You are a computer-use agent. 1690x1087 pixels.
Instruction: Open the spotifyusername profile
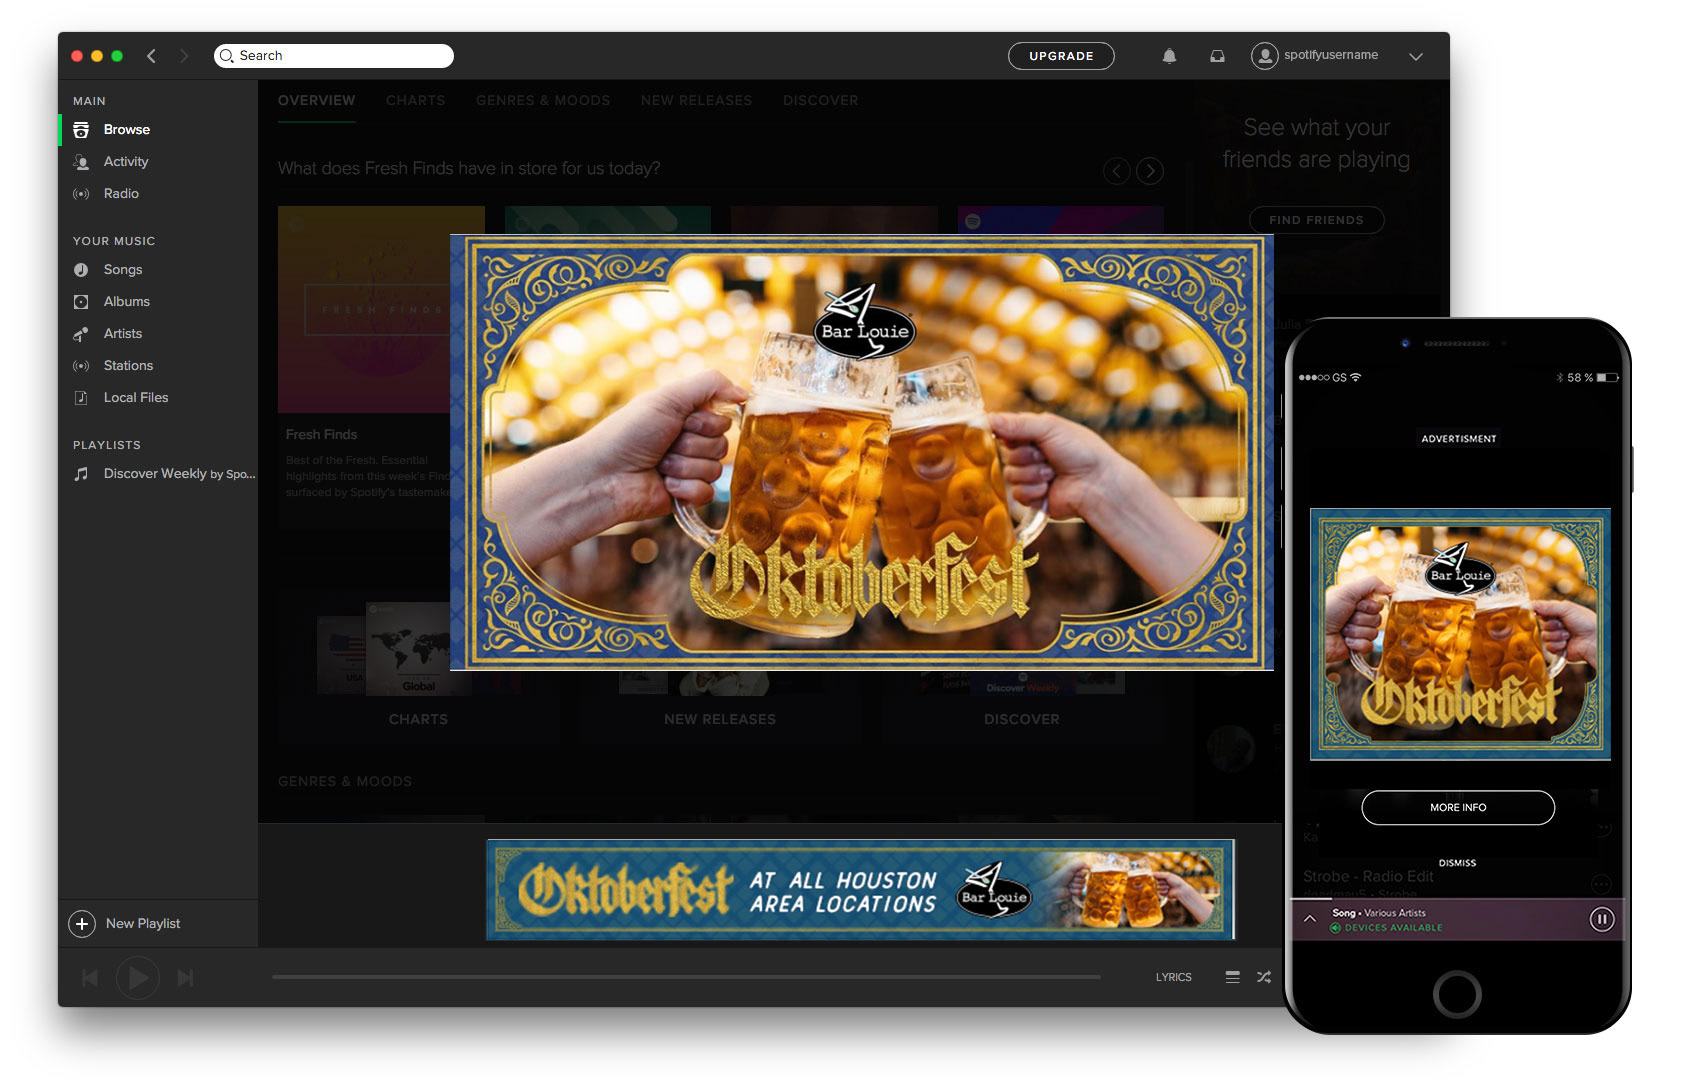coord(1331,55)
